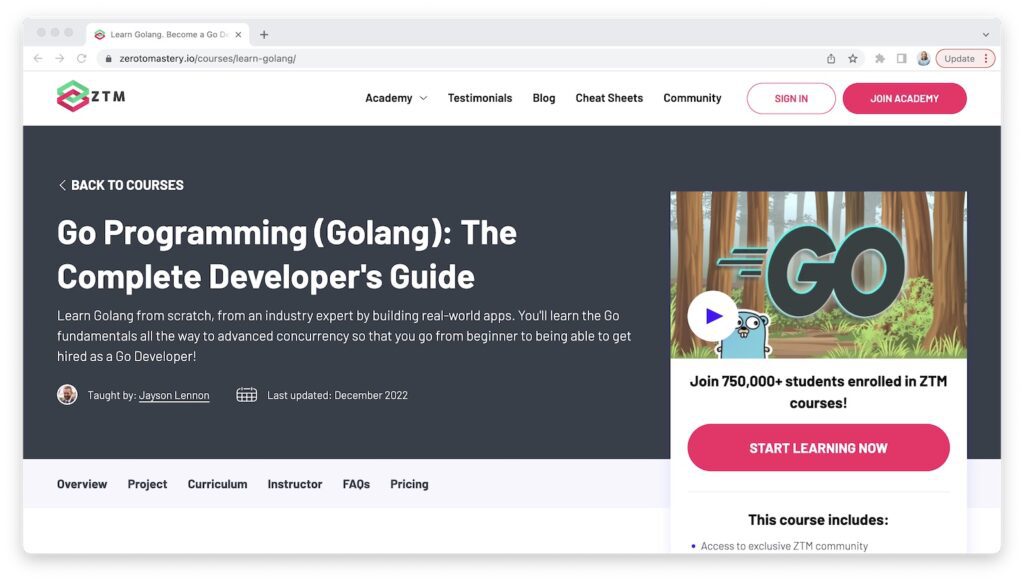This screenshot has width=1024, height=582.
Task: Click the calendar icon beside Last updated
Action: [246, 395]
